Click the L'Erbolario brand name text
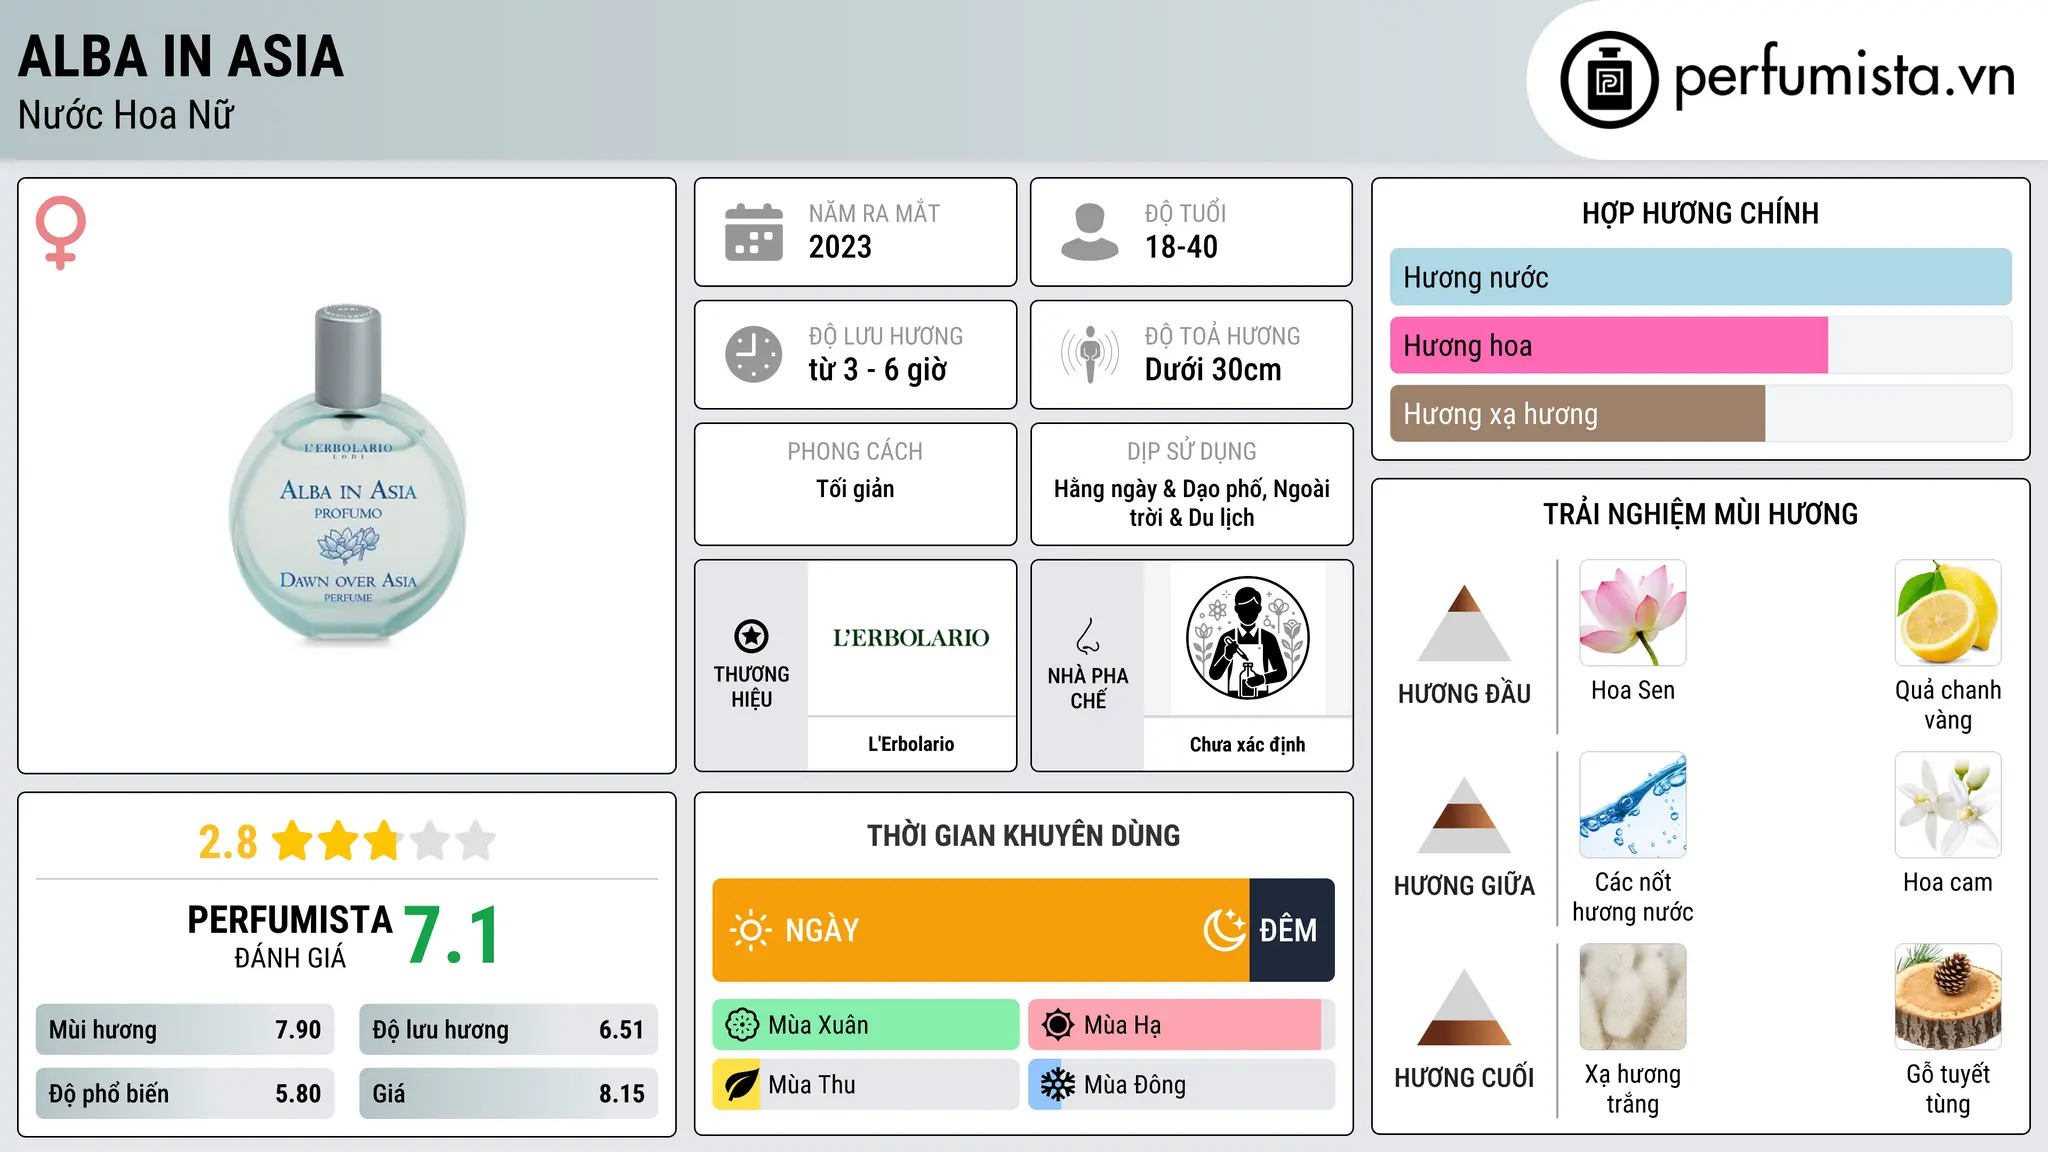 pyautogui.click(x=911, y=744)
